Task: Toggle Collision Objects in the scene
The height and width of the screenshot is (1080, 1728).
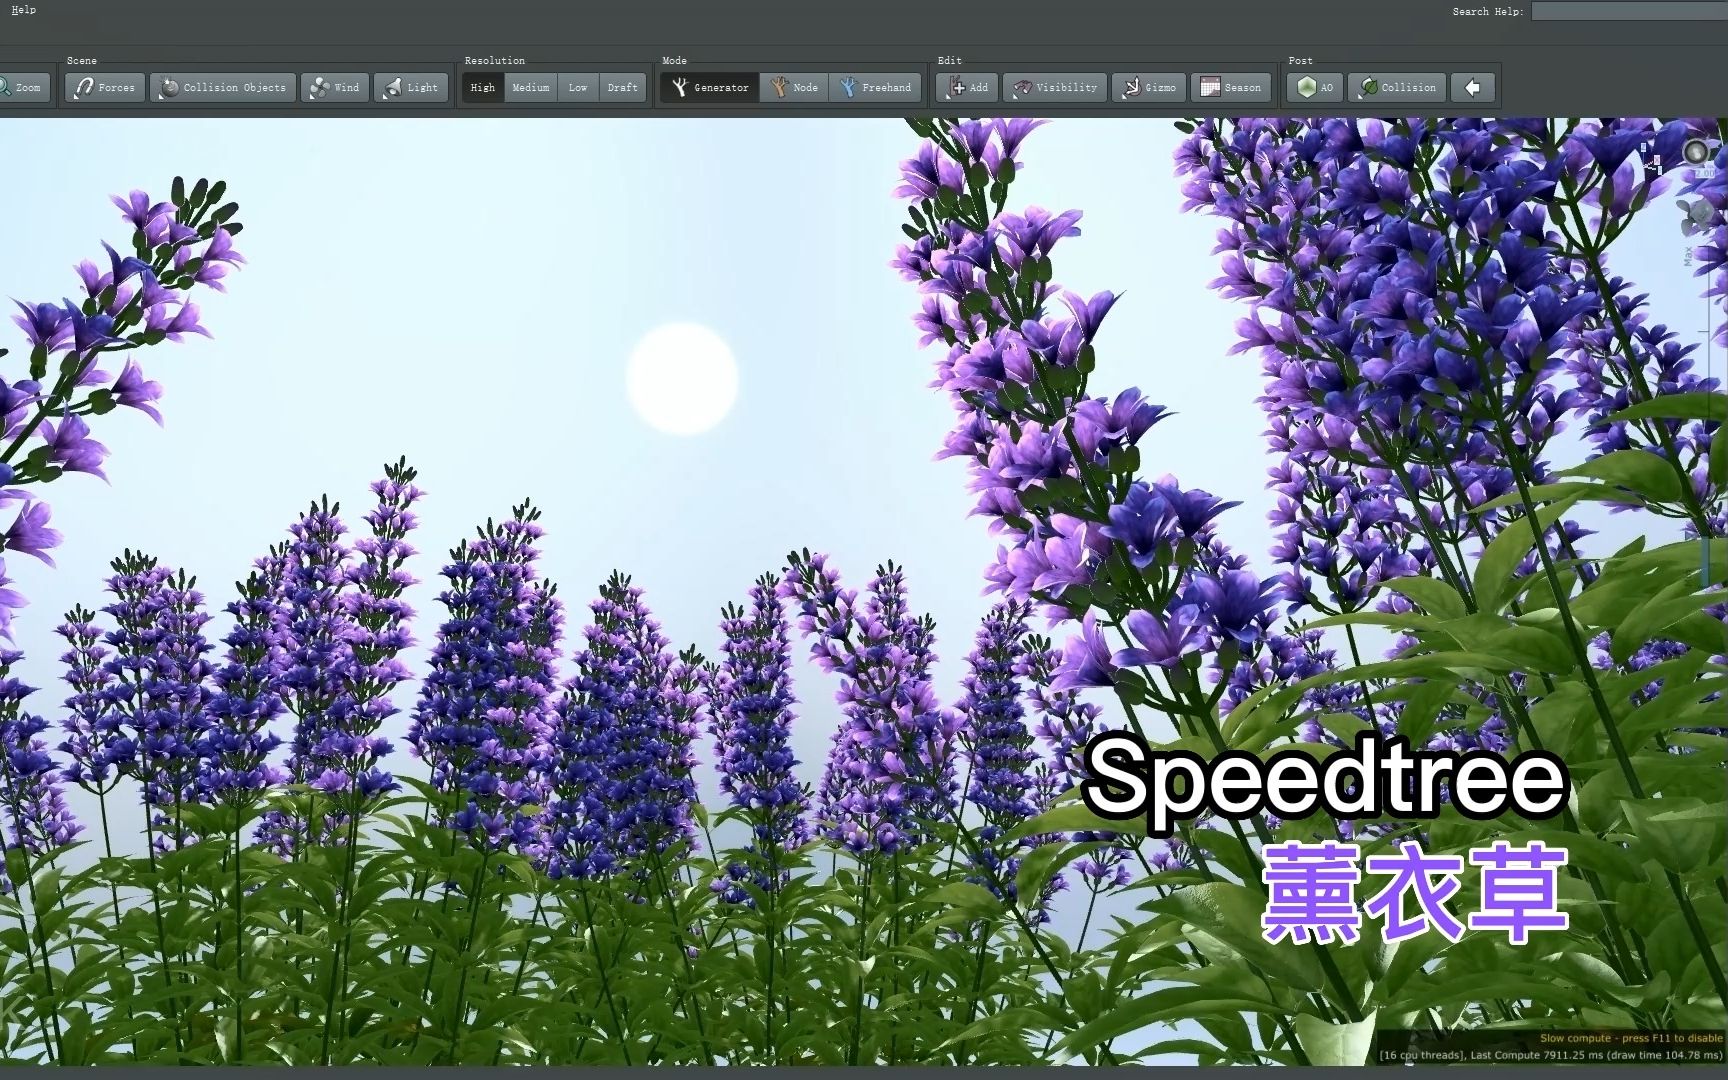Action: (223, 88)
